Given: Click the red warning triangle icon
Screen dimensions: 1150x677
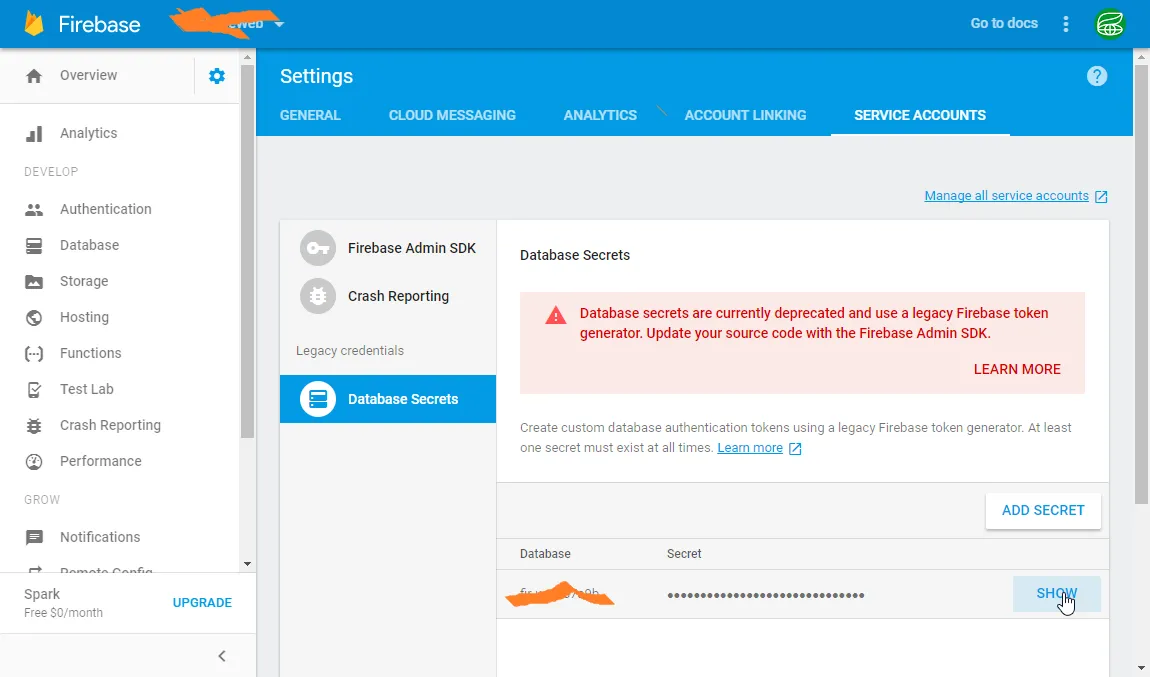Looking at the screenshot, I should [x=556, y=315].
